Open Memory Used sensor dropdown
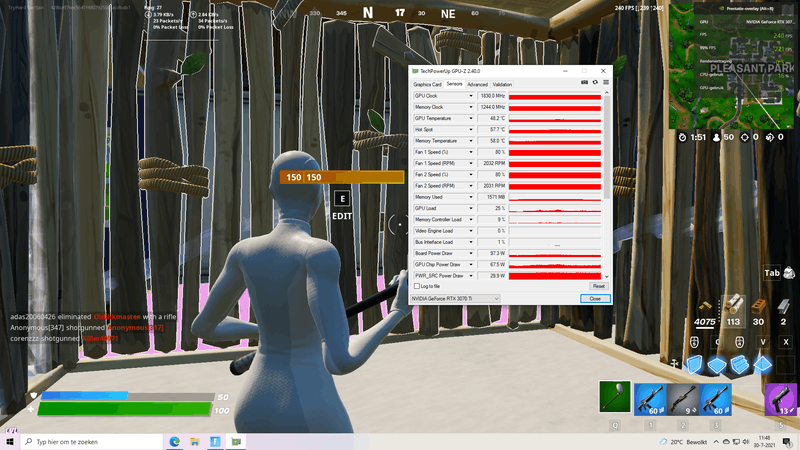This screenshot has height=450, width=800. click(x=470, y=197)
